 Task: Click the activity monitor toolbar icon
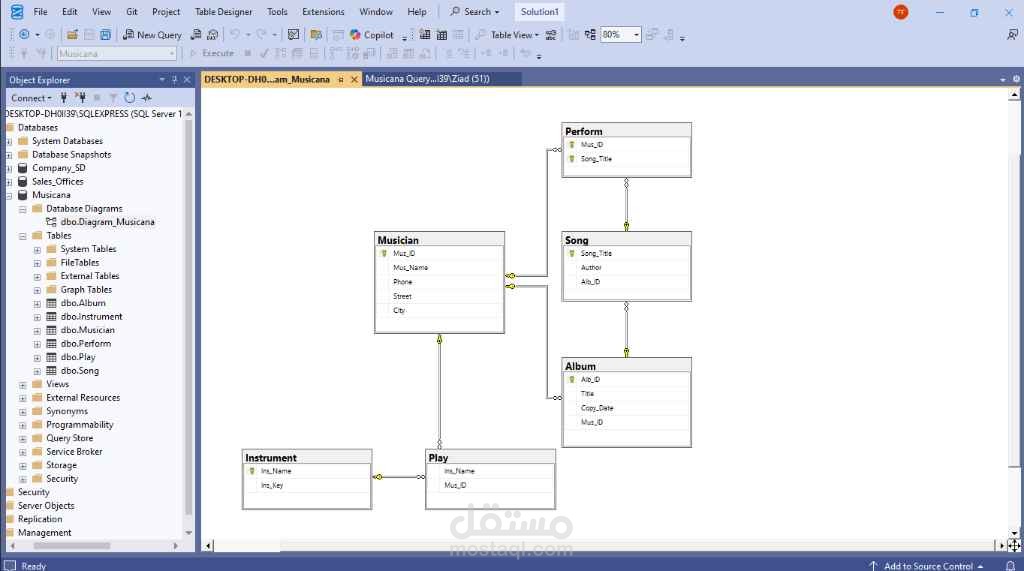(x=293, y=35)
